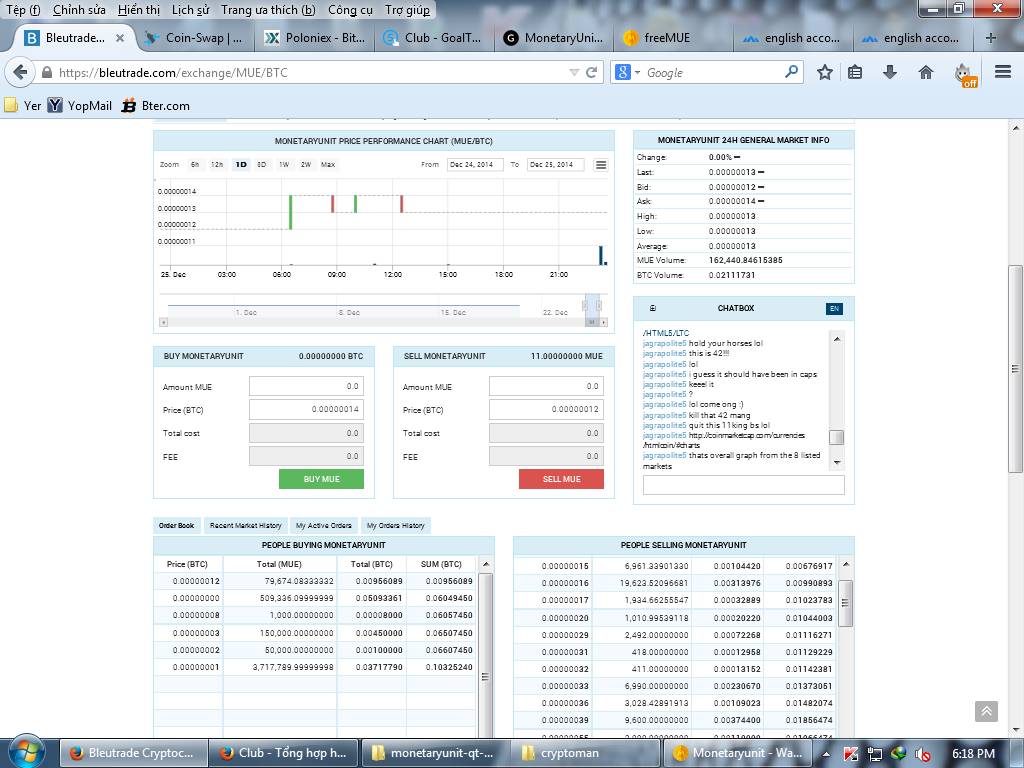The width and height of the screenshot is (1024, 768).
Task: Toggle the Greasemonkey off icon
Action: point(963,73)
